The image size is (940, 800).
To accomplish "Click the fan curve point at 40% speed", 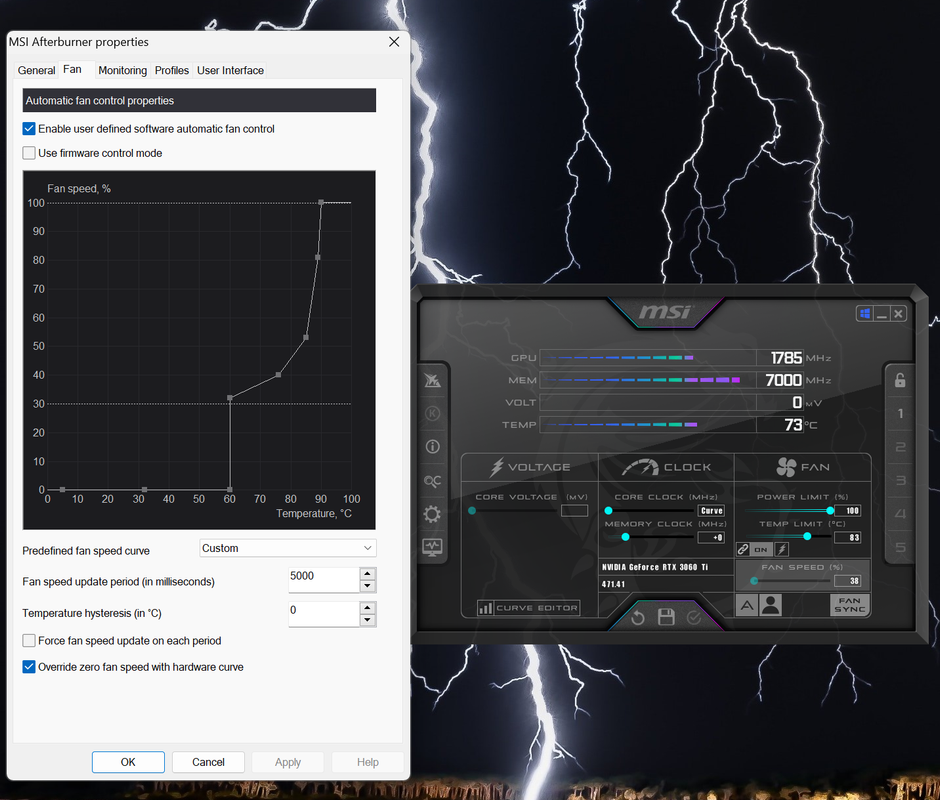I will point(278,375).
